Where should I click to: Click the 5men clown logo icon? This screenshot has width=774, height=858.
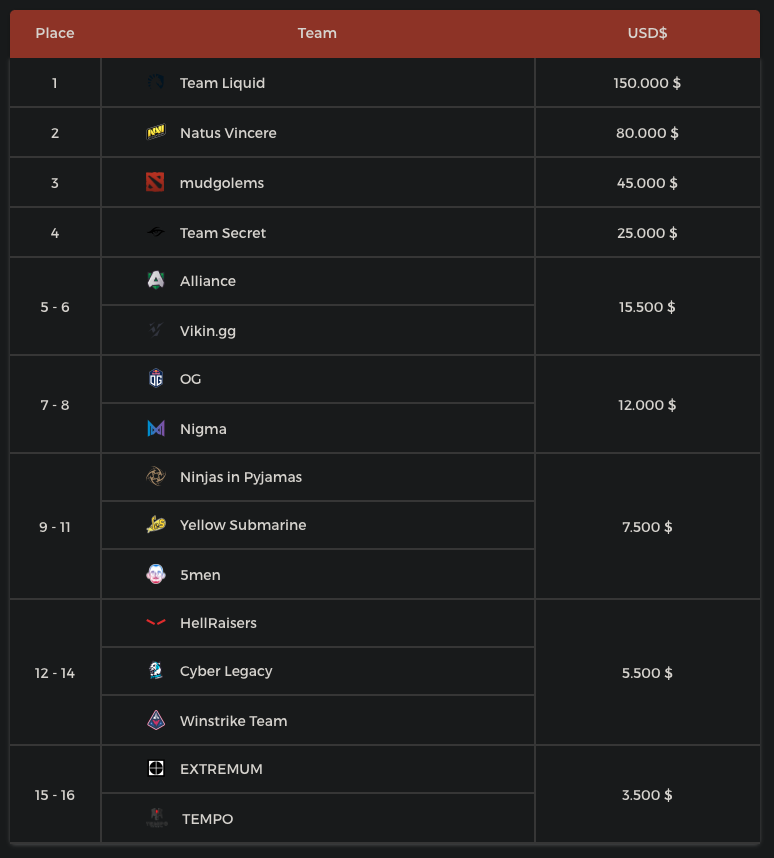pyautogui.click(x=155, y=575)
